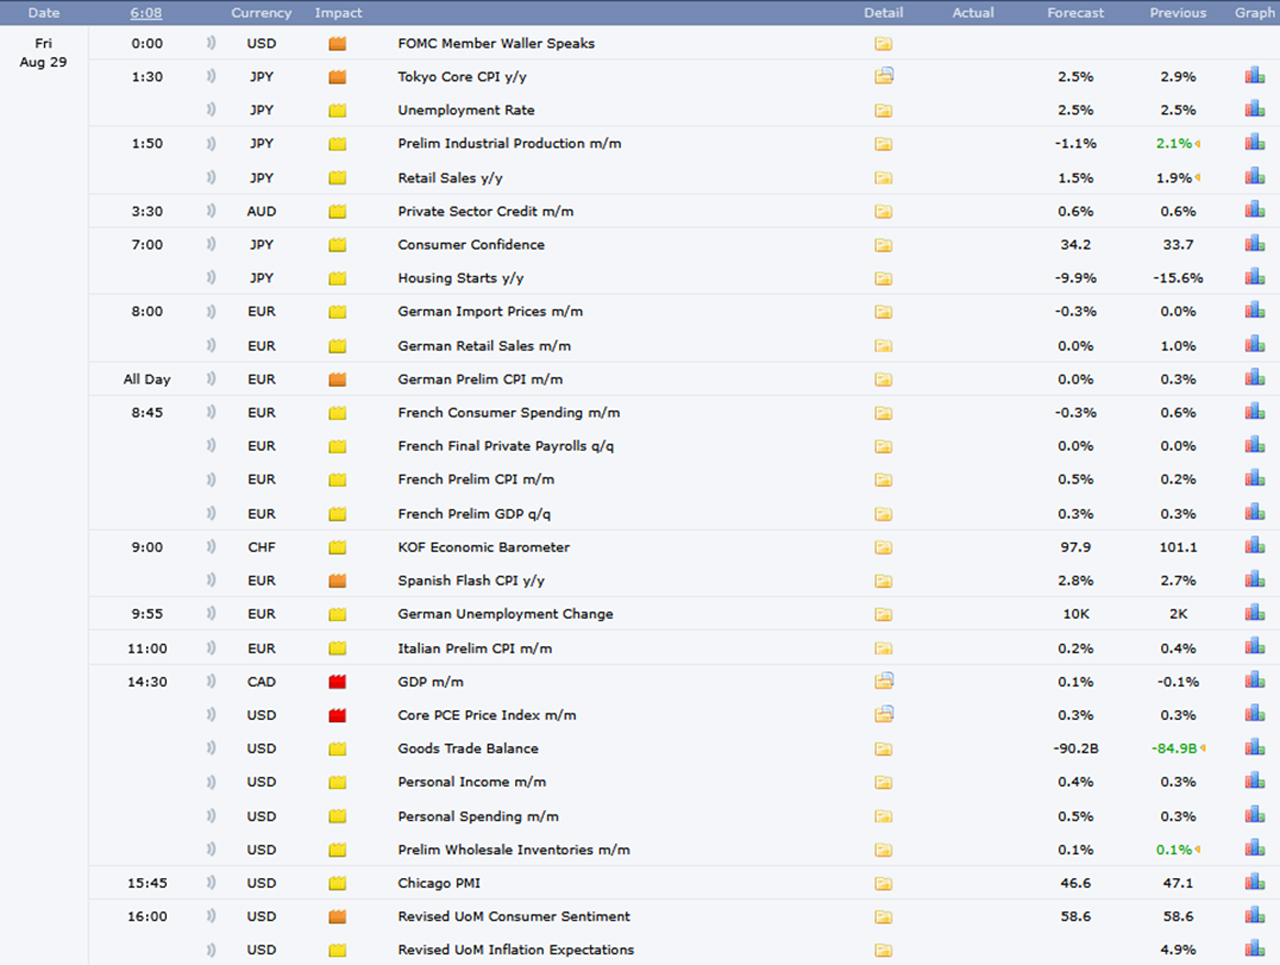Image resolution: width=1280 pixels, height=965 pixels.
Task: Click the 6:08 time header link
Action: pyautogui.click(x=146, y=13)
